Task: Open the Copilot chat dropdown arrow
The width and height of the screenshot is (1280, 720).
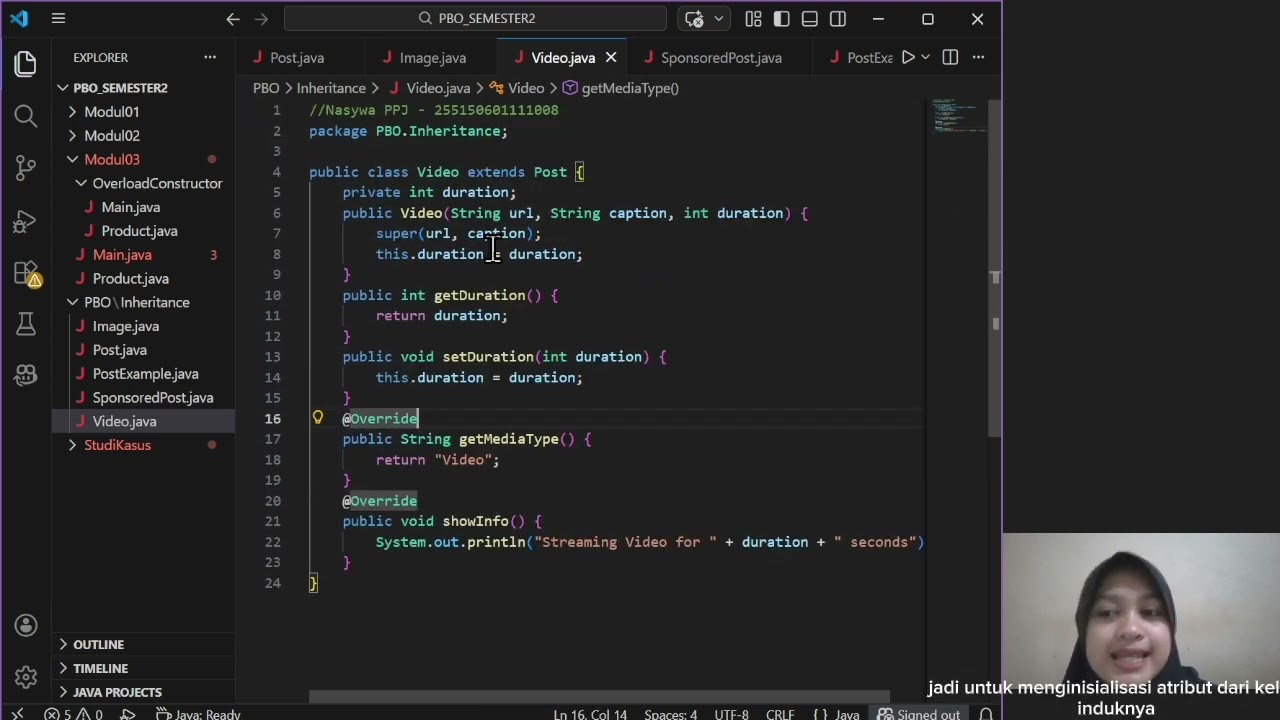Action: tap(718, 18)
